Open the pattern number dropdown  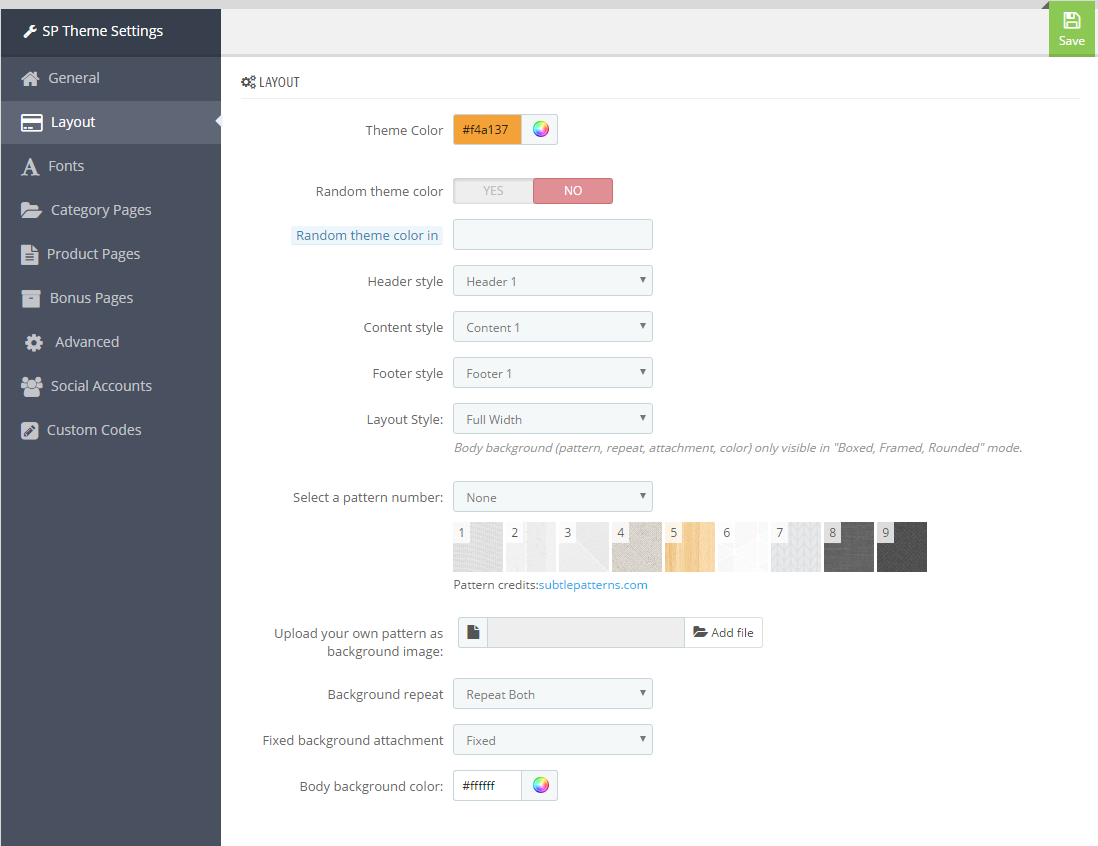tap(552, 497)
